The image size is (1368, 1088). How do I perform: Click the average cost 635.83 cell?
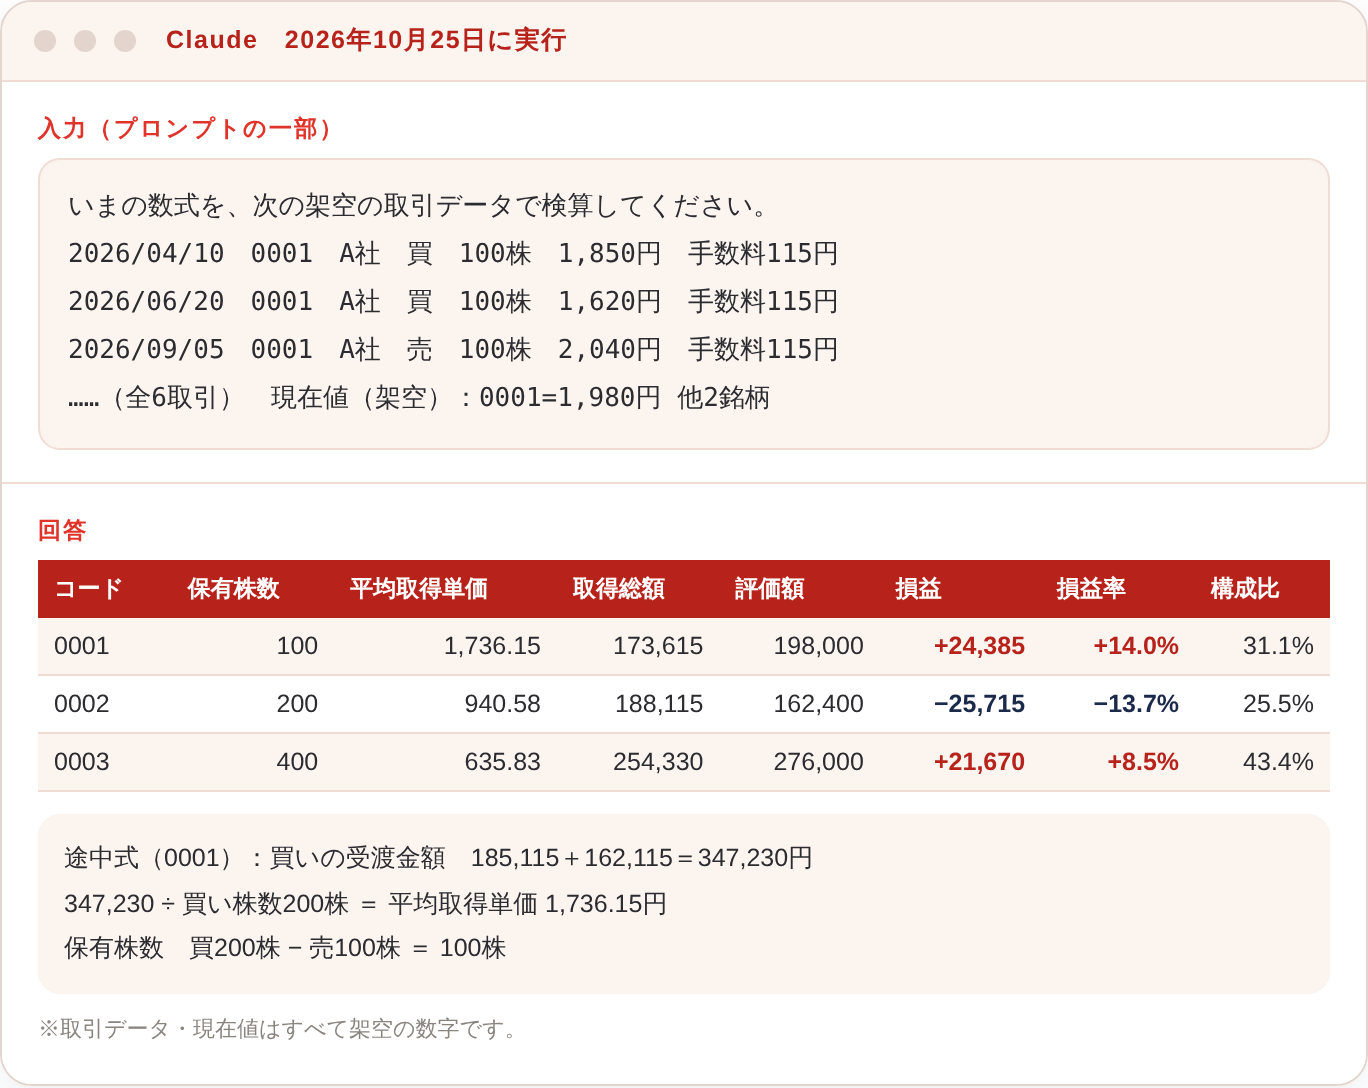502,762
